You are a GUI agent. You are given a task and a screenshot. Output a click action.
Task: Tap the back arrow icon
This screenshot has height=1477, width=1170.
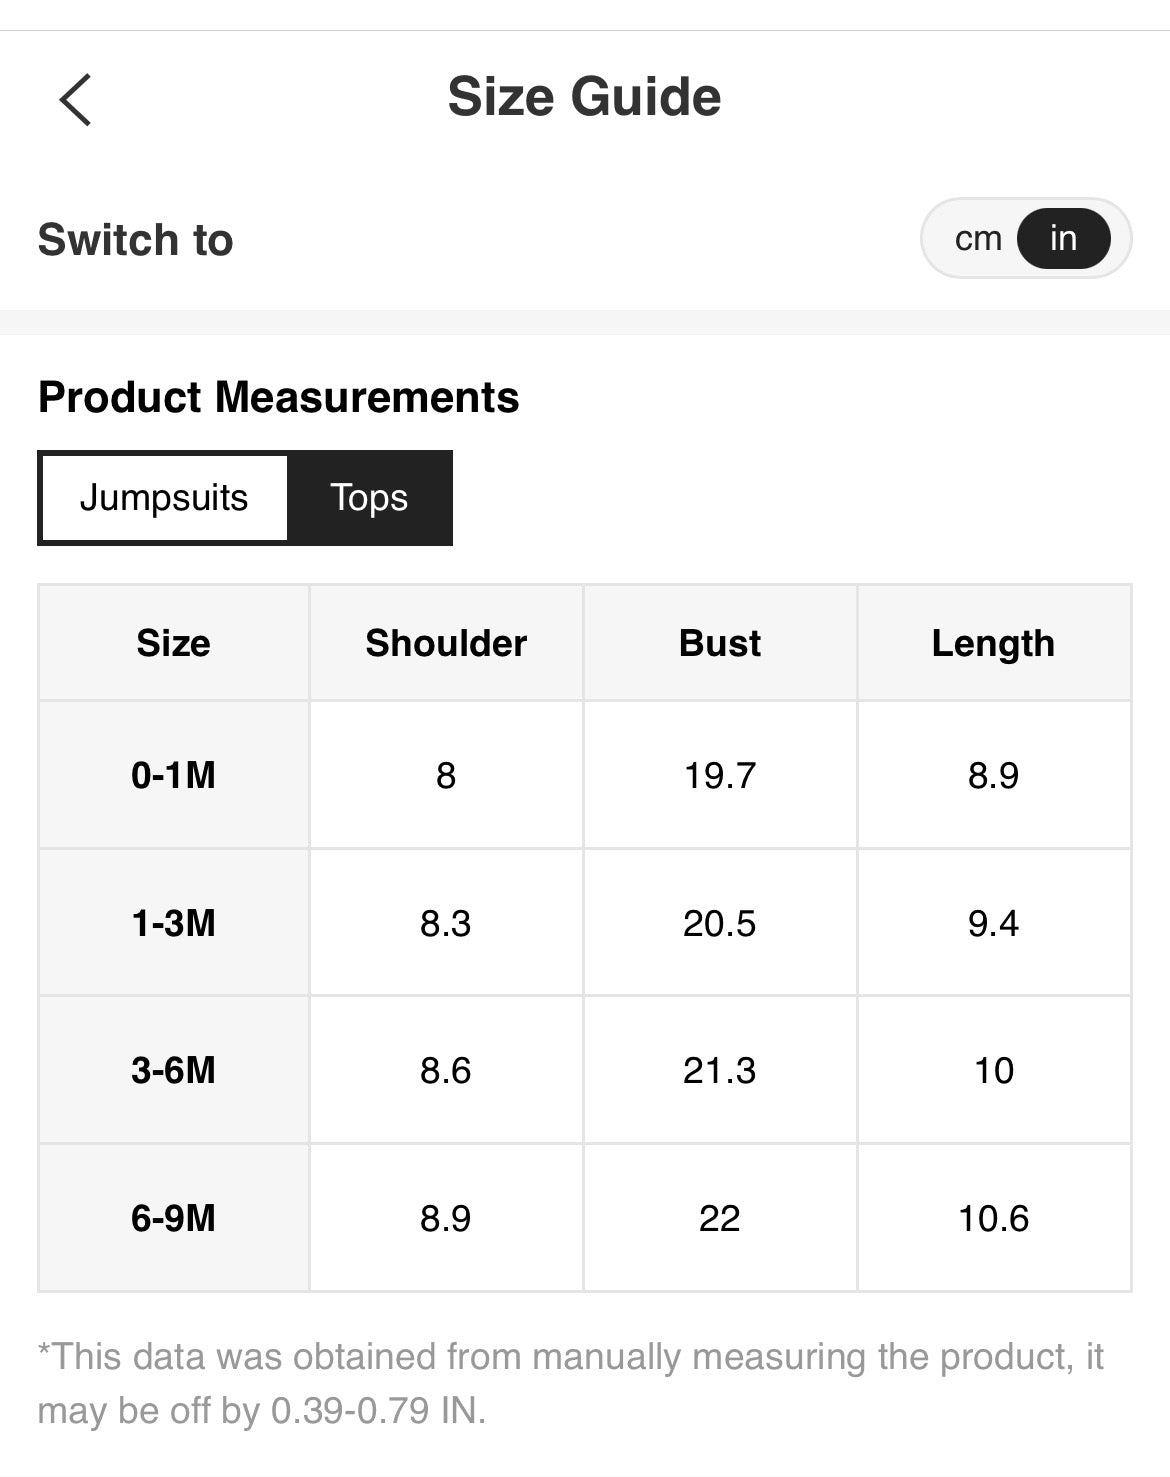(75, 99)
